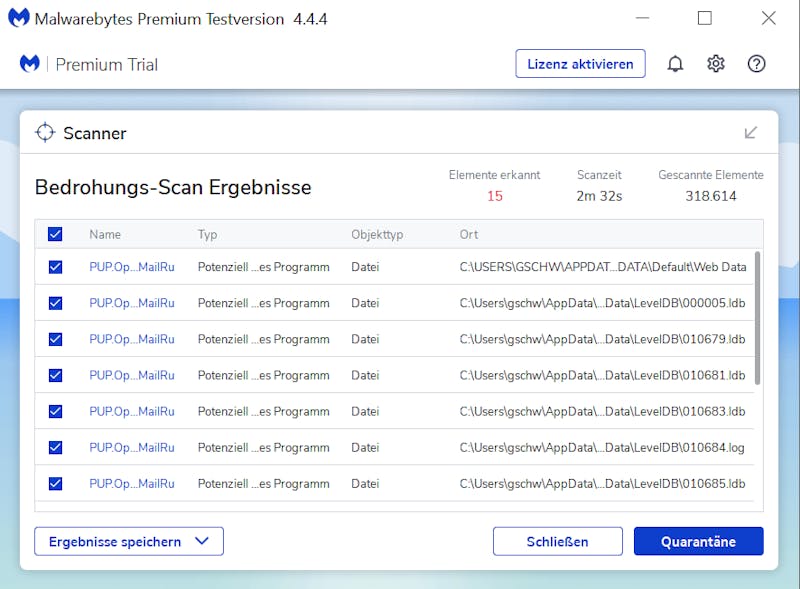Open PUP.Op...MailRu link in the 010679.ldb row
The image size is (800, 589).
tap(132, 339)
